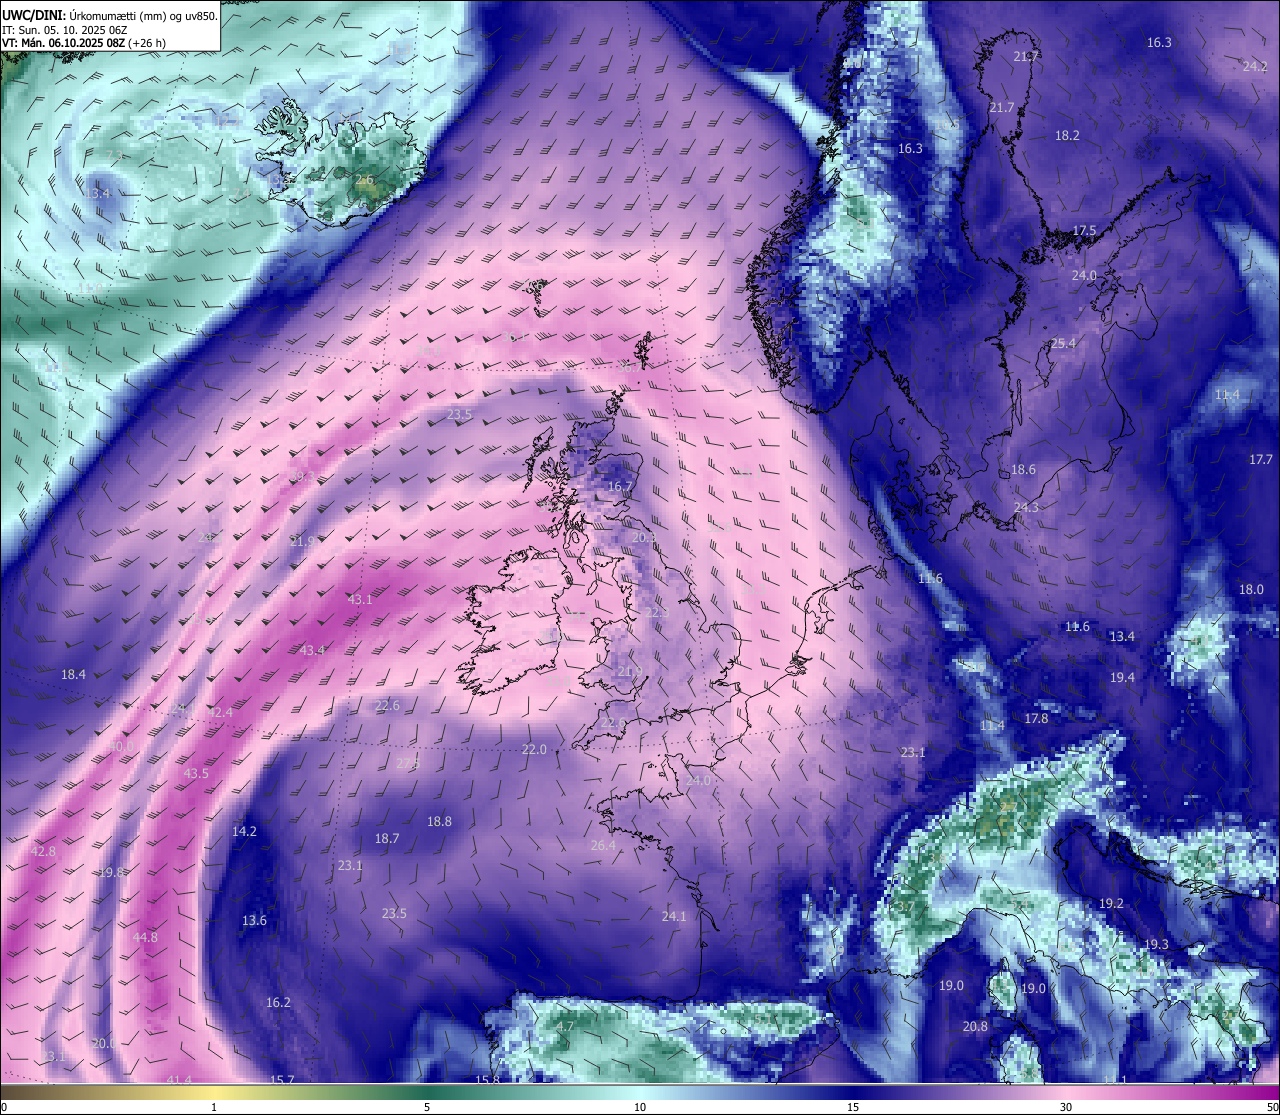Click the 15.7 value label
Viewport: 1280px width, 1115px height.
click(x=282, y=1080)
